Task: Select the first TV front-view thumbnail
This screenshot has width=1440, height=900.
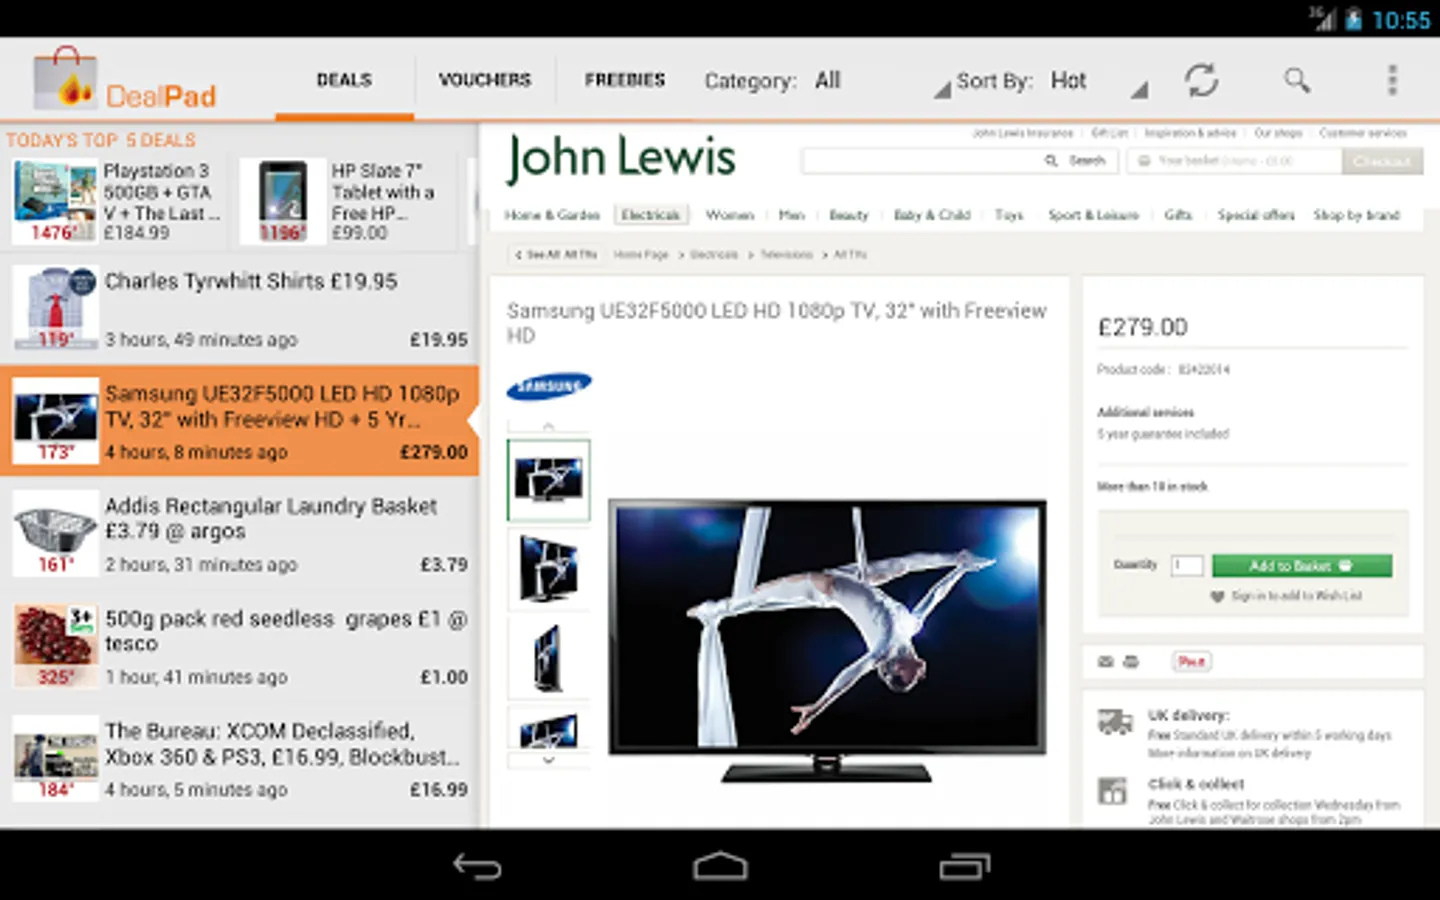Action: coord(548,480)
